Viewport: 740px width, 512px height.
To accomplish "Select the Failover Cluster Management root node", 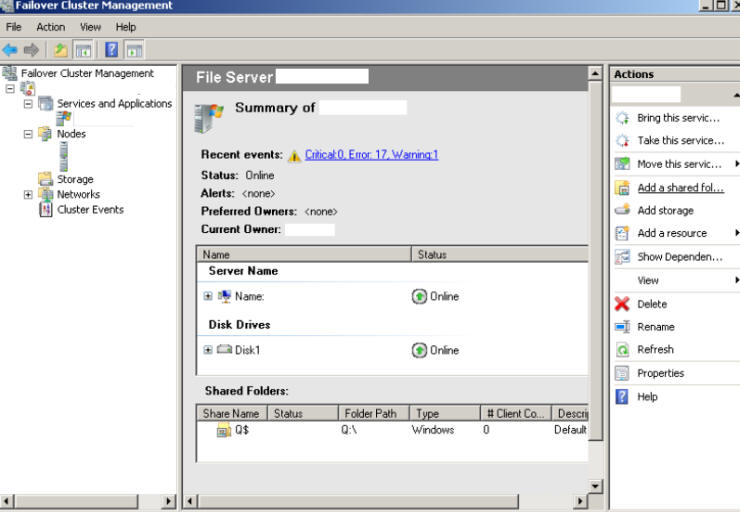I will click(x=87, y=73).
